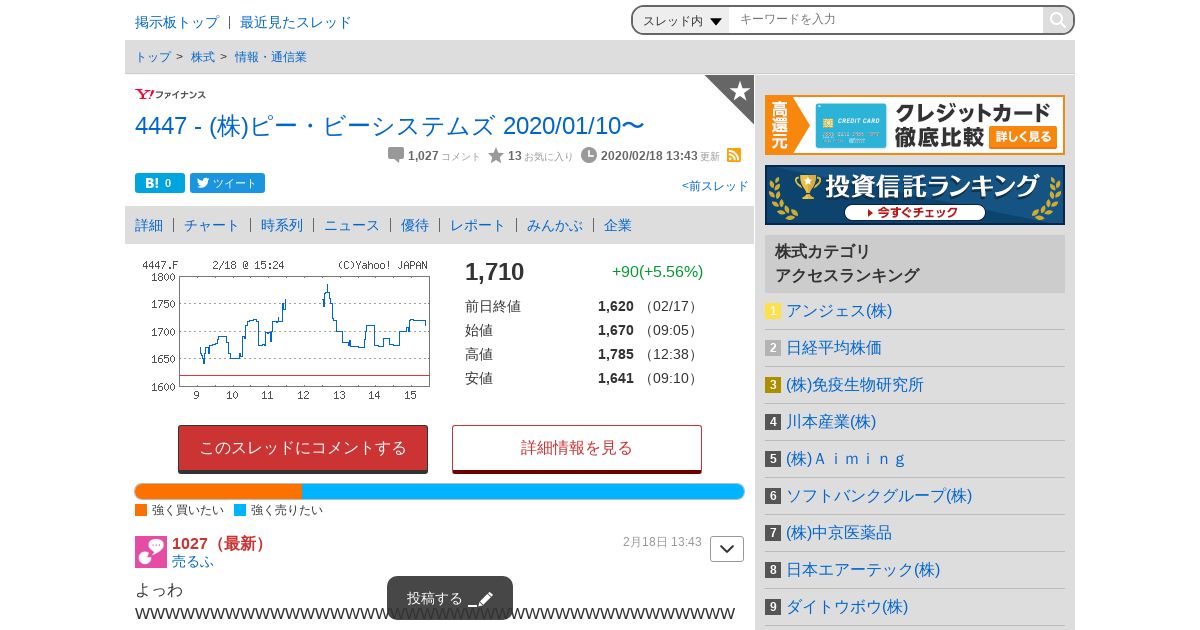Go to <前スレッド link
The width and height of the screenshot is (1200, 630).
click(715, 186)
